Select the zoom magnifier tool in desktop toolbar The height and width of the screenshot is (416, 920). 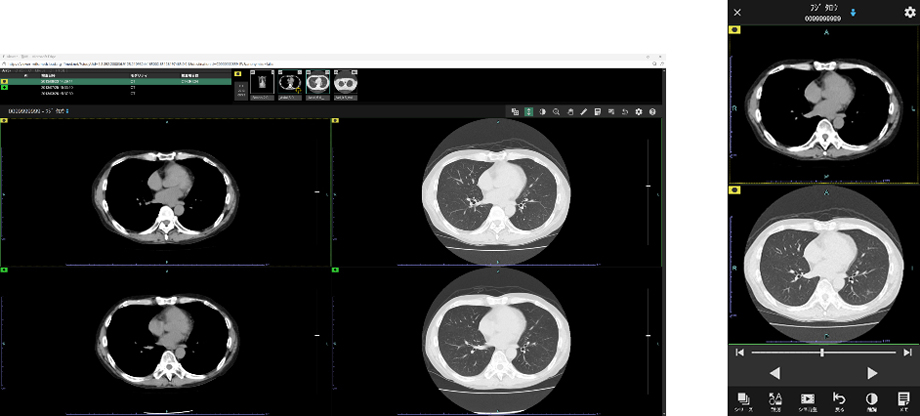coord(556,112)
